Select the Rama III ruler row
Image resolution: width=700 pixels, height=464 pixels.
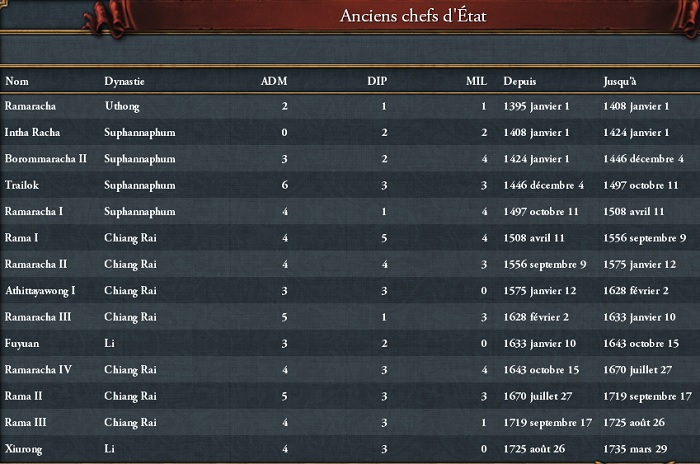tap(350, 422)
